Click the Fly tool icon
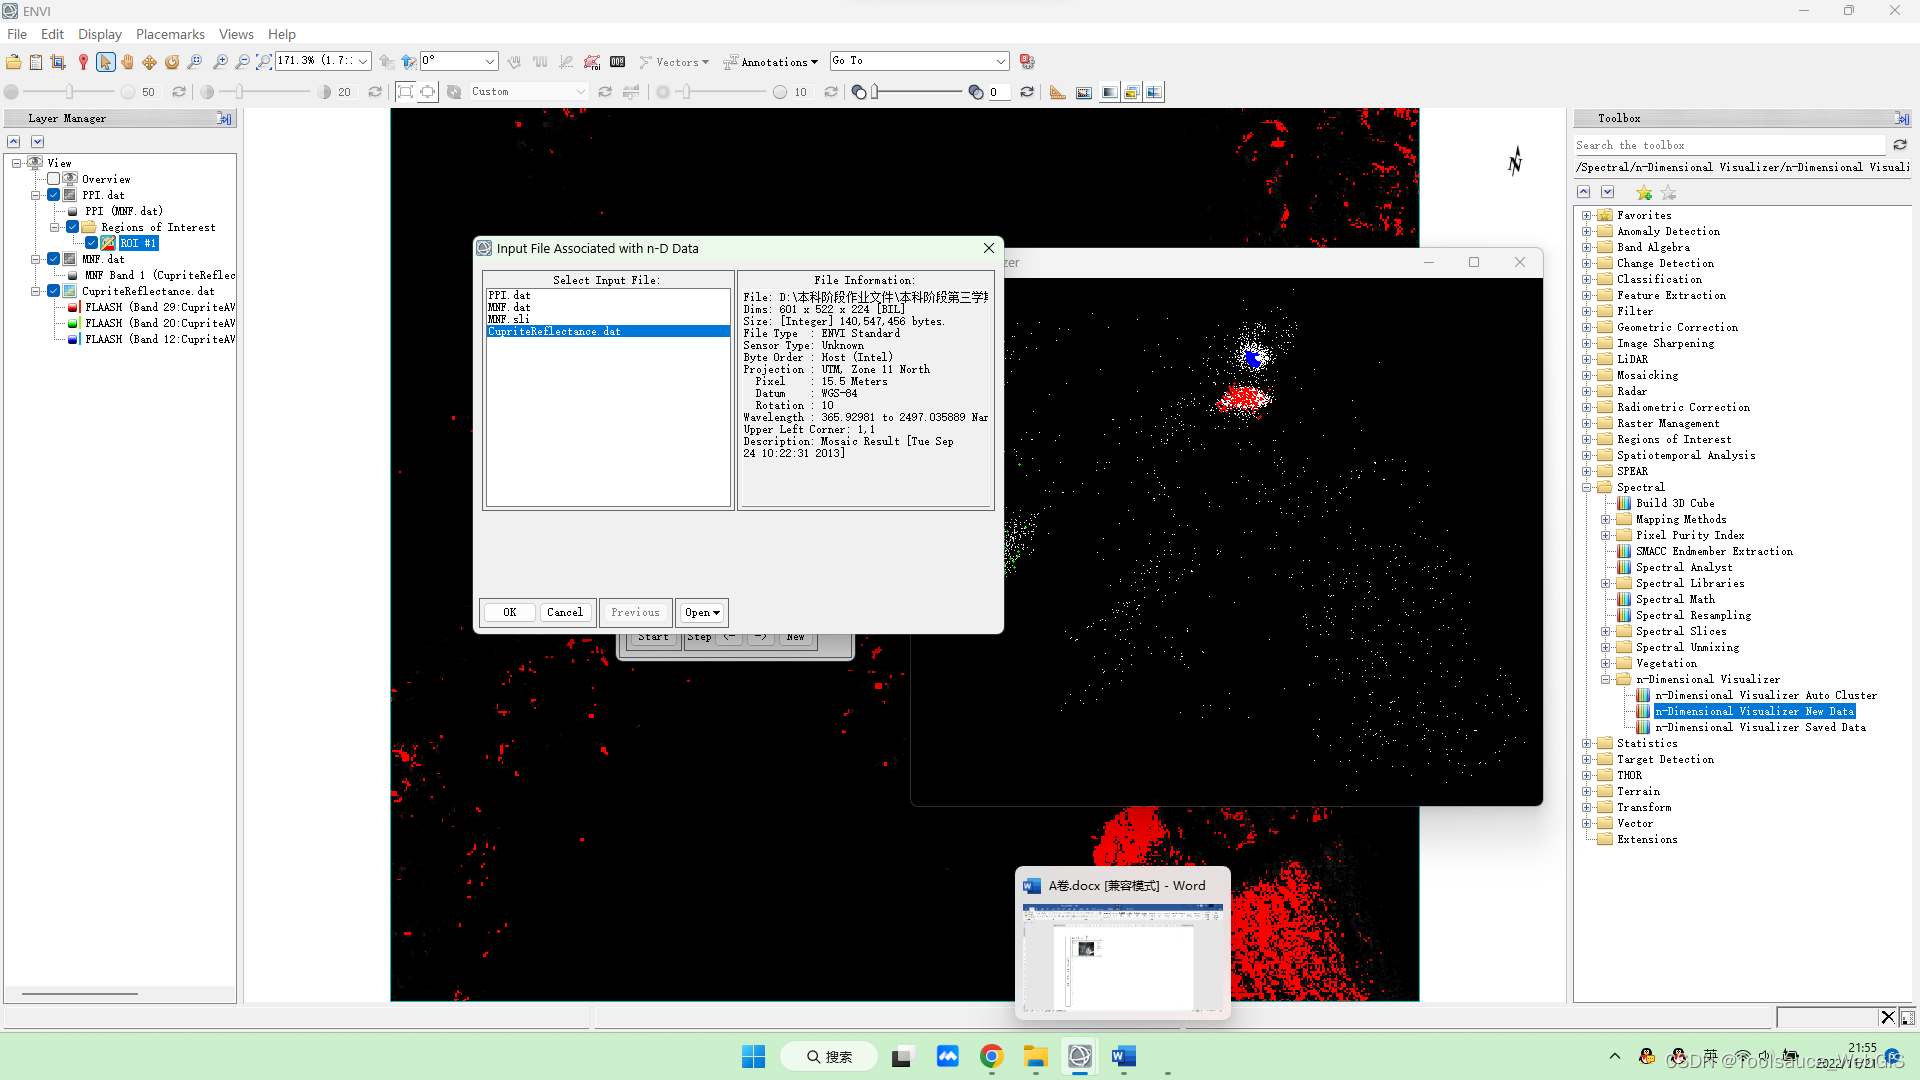Screen dimensions: 1920x1080 point(149,62)
